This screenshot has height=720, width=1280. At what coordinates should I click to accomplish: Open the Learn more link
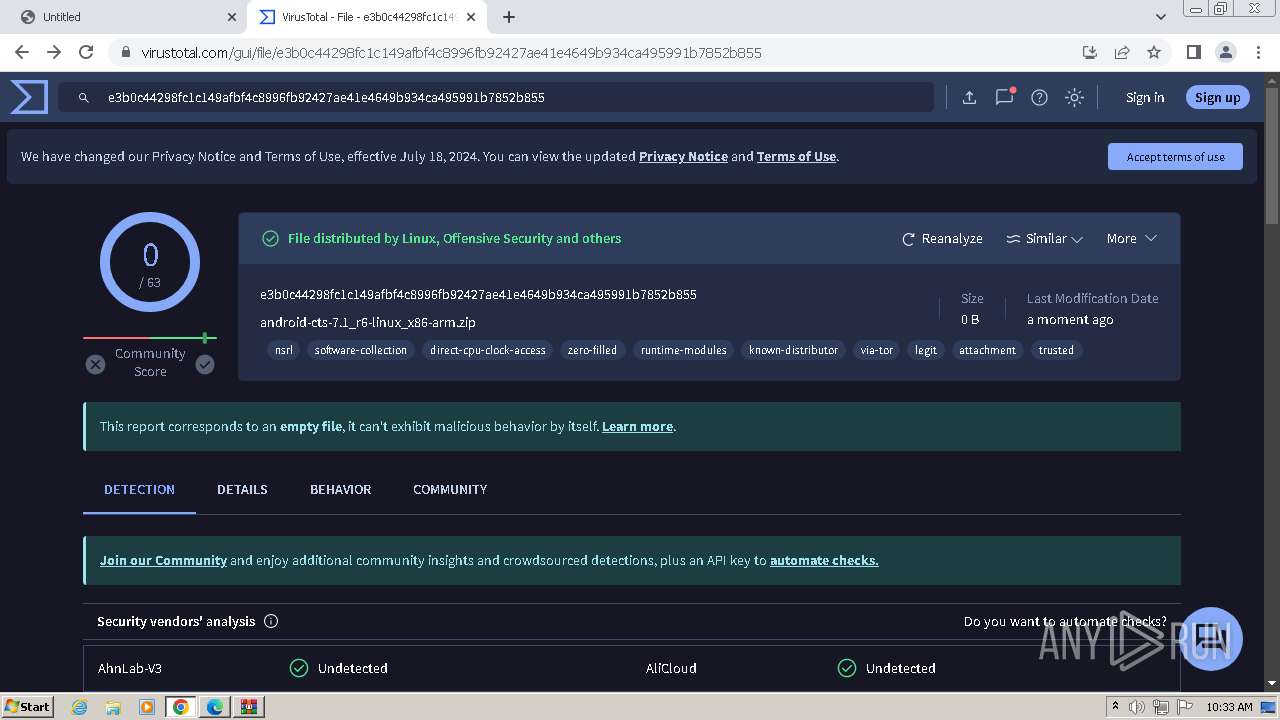point(637,426)
